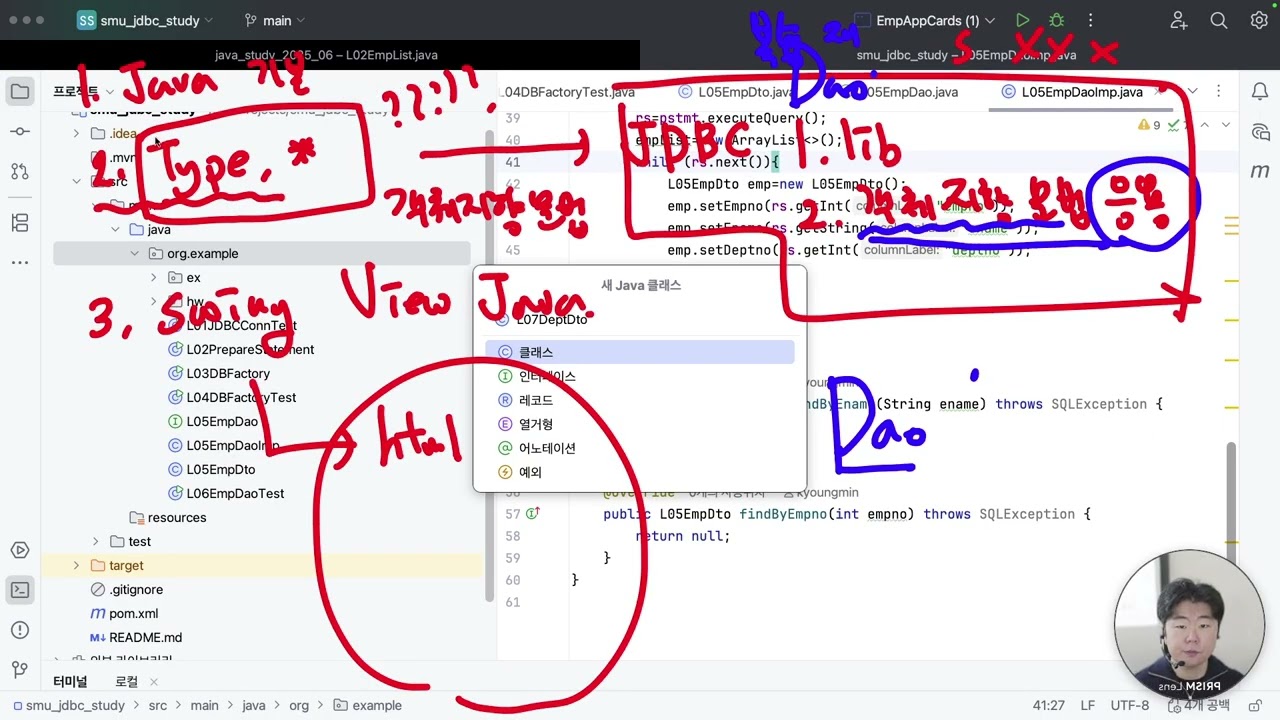Expand the target folder
This screenshot has width=1280, height=720.
76,566
